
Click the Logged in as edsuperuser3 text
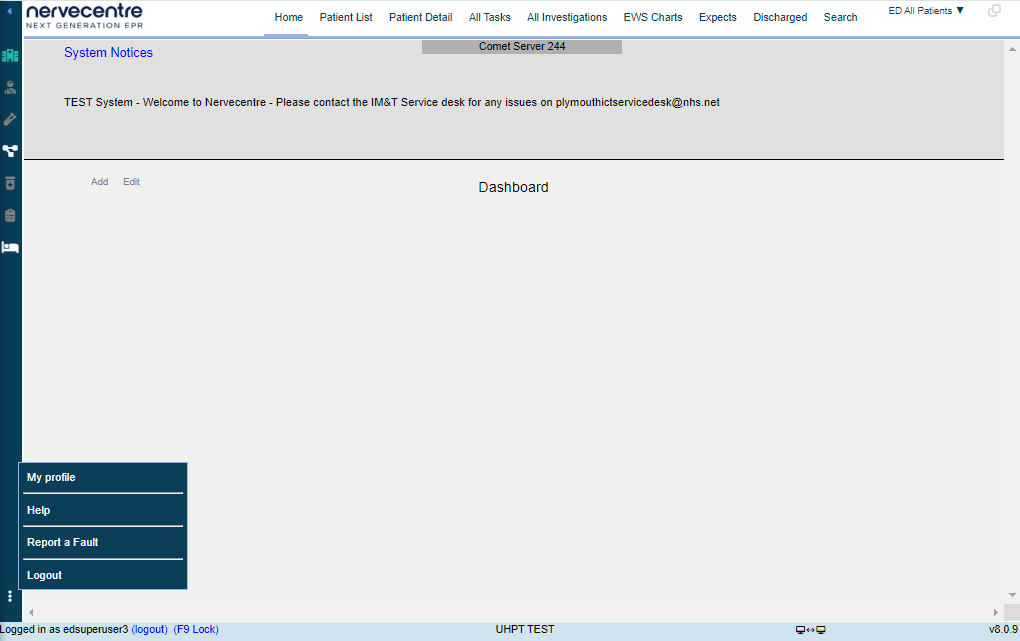tap(64, 630)
